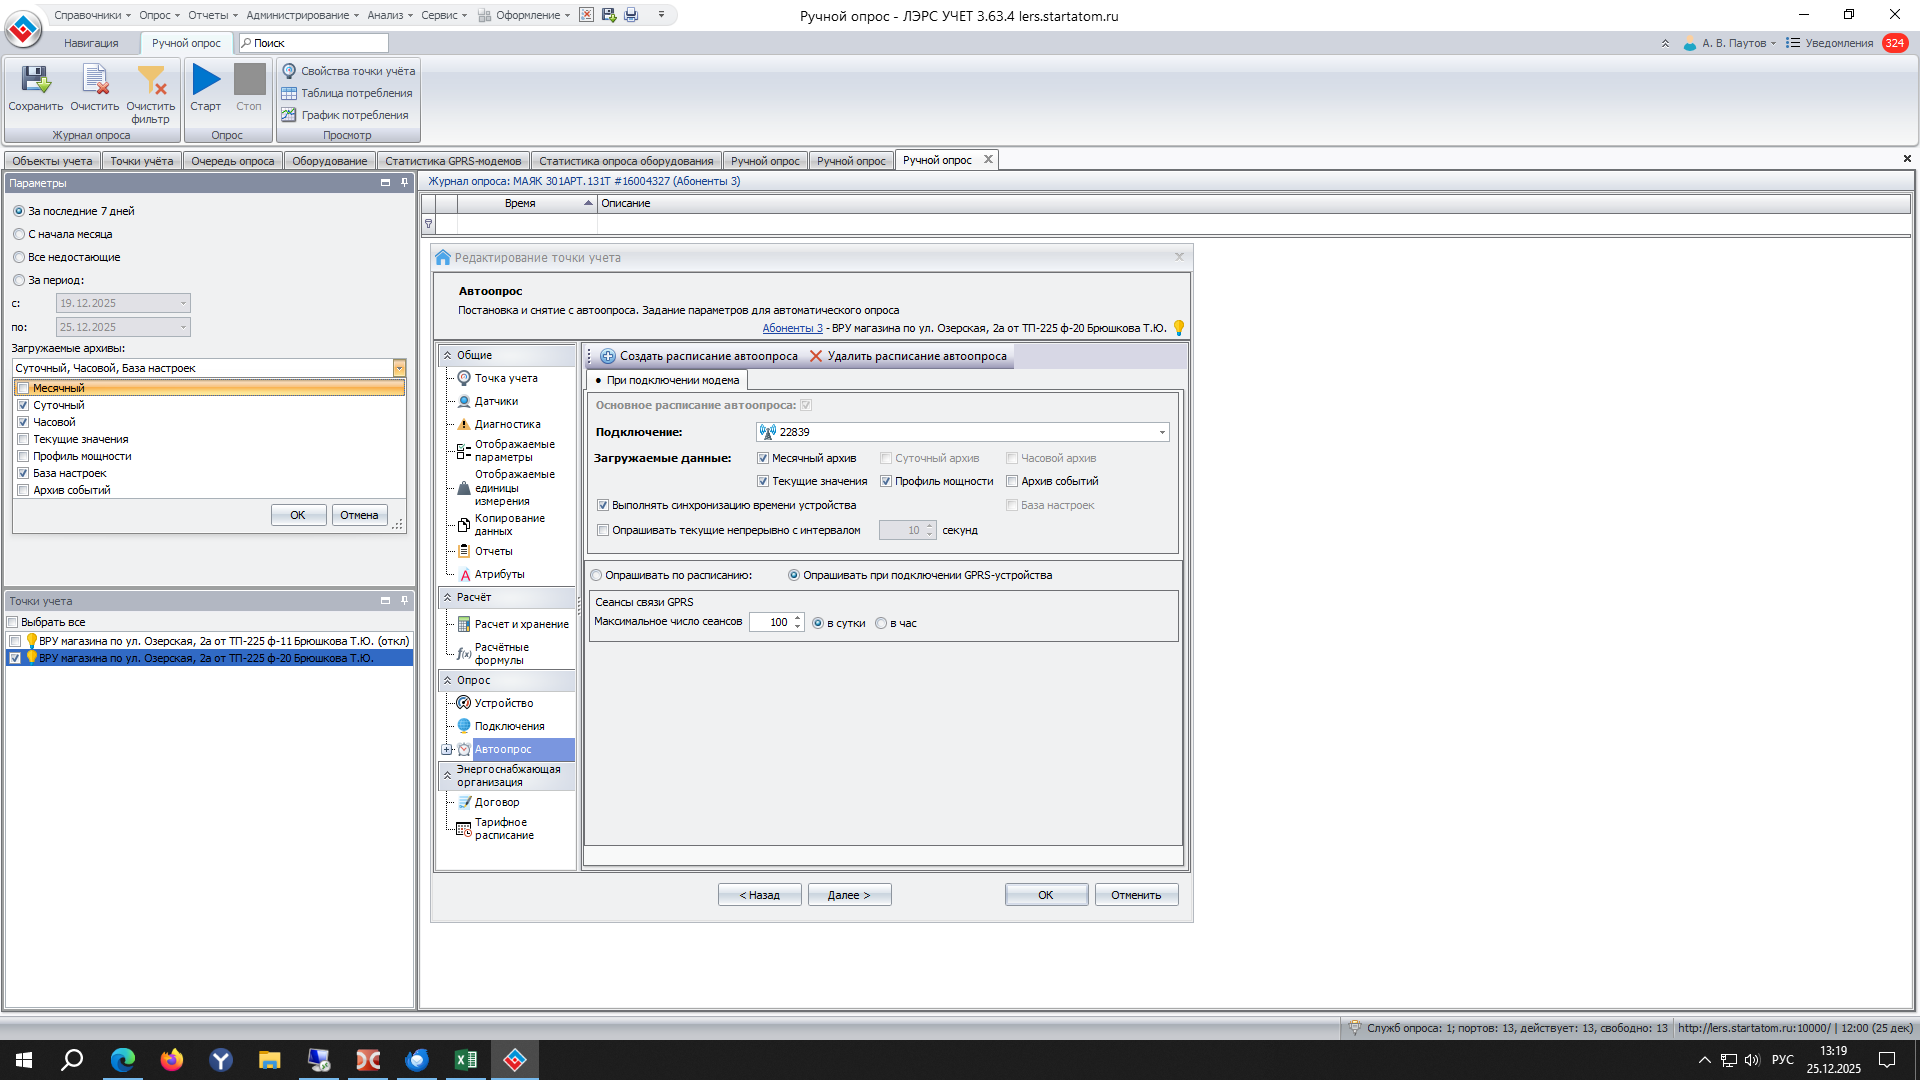Open Свойства точки учёта view
The width and height of the screenshot is (1920, 1080).
(348, 71)
